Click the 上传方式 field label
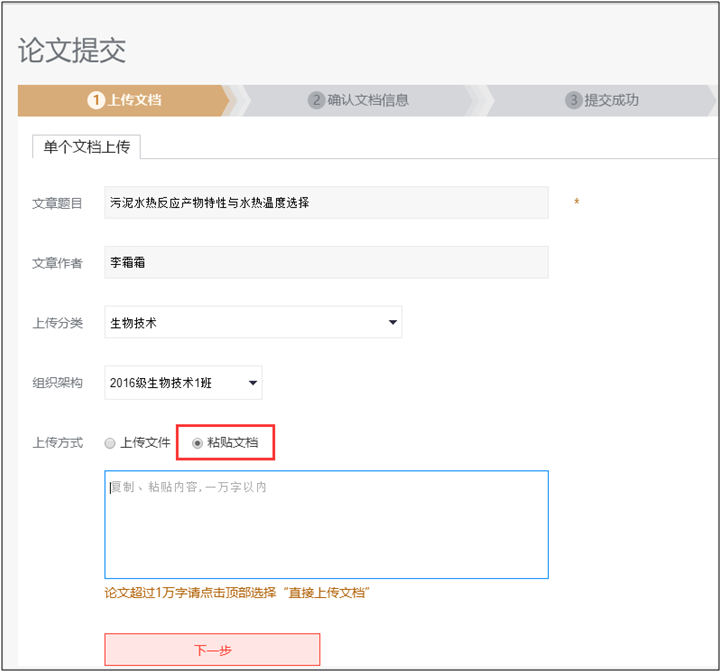Screen dimensions: 721x672 pos(57,443)
